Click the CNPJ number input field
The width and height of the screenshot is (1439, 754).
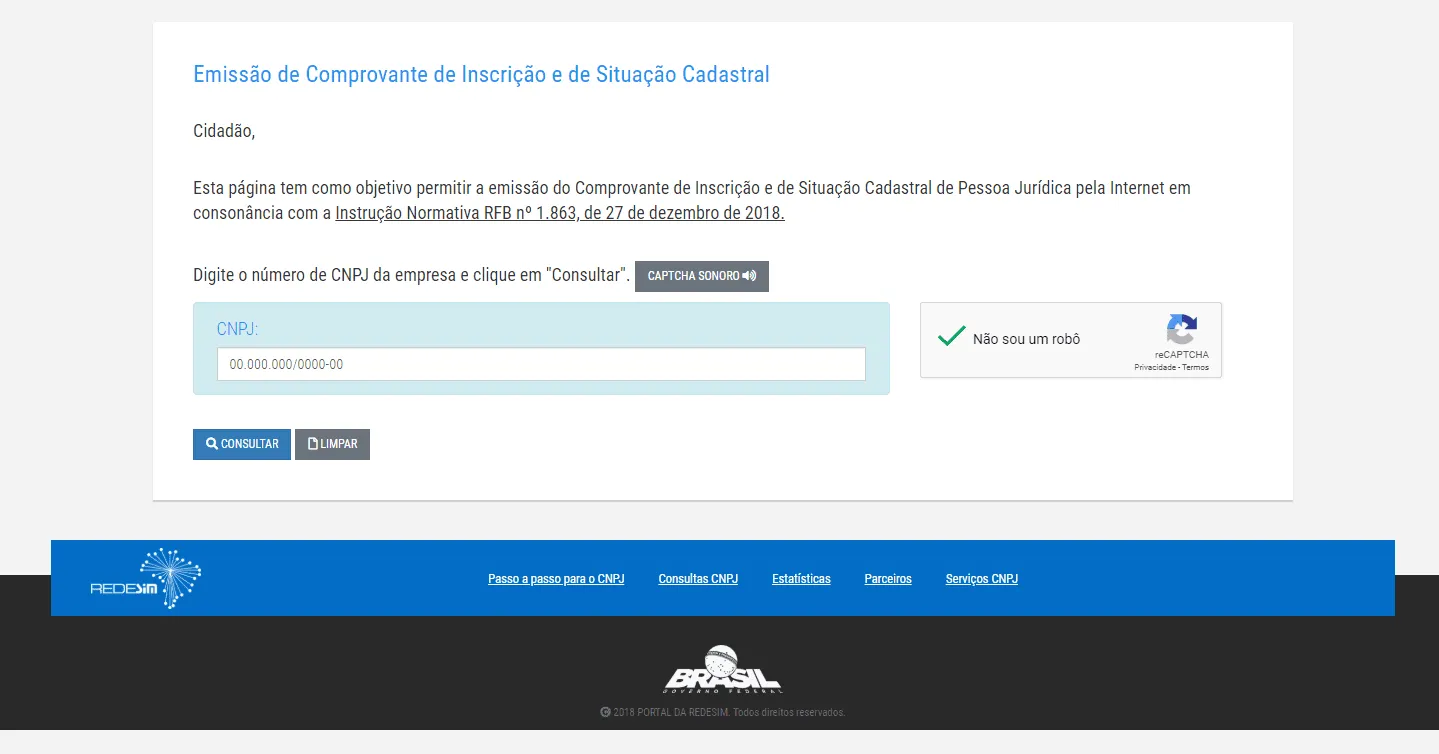pyautogui.click(x=541, y=364)
